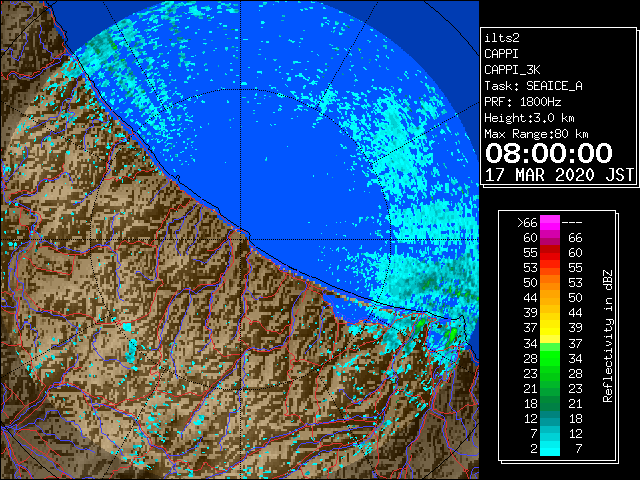
Task: Click the 'Task: SEAICE_A' line
Action: click(x=533, y=86)
